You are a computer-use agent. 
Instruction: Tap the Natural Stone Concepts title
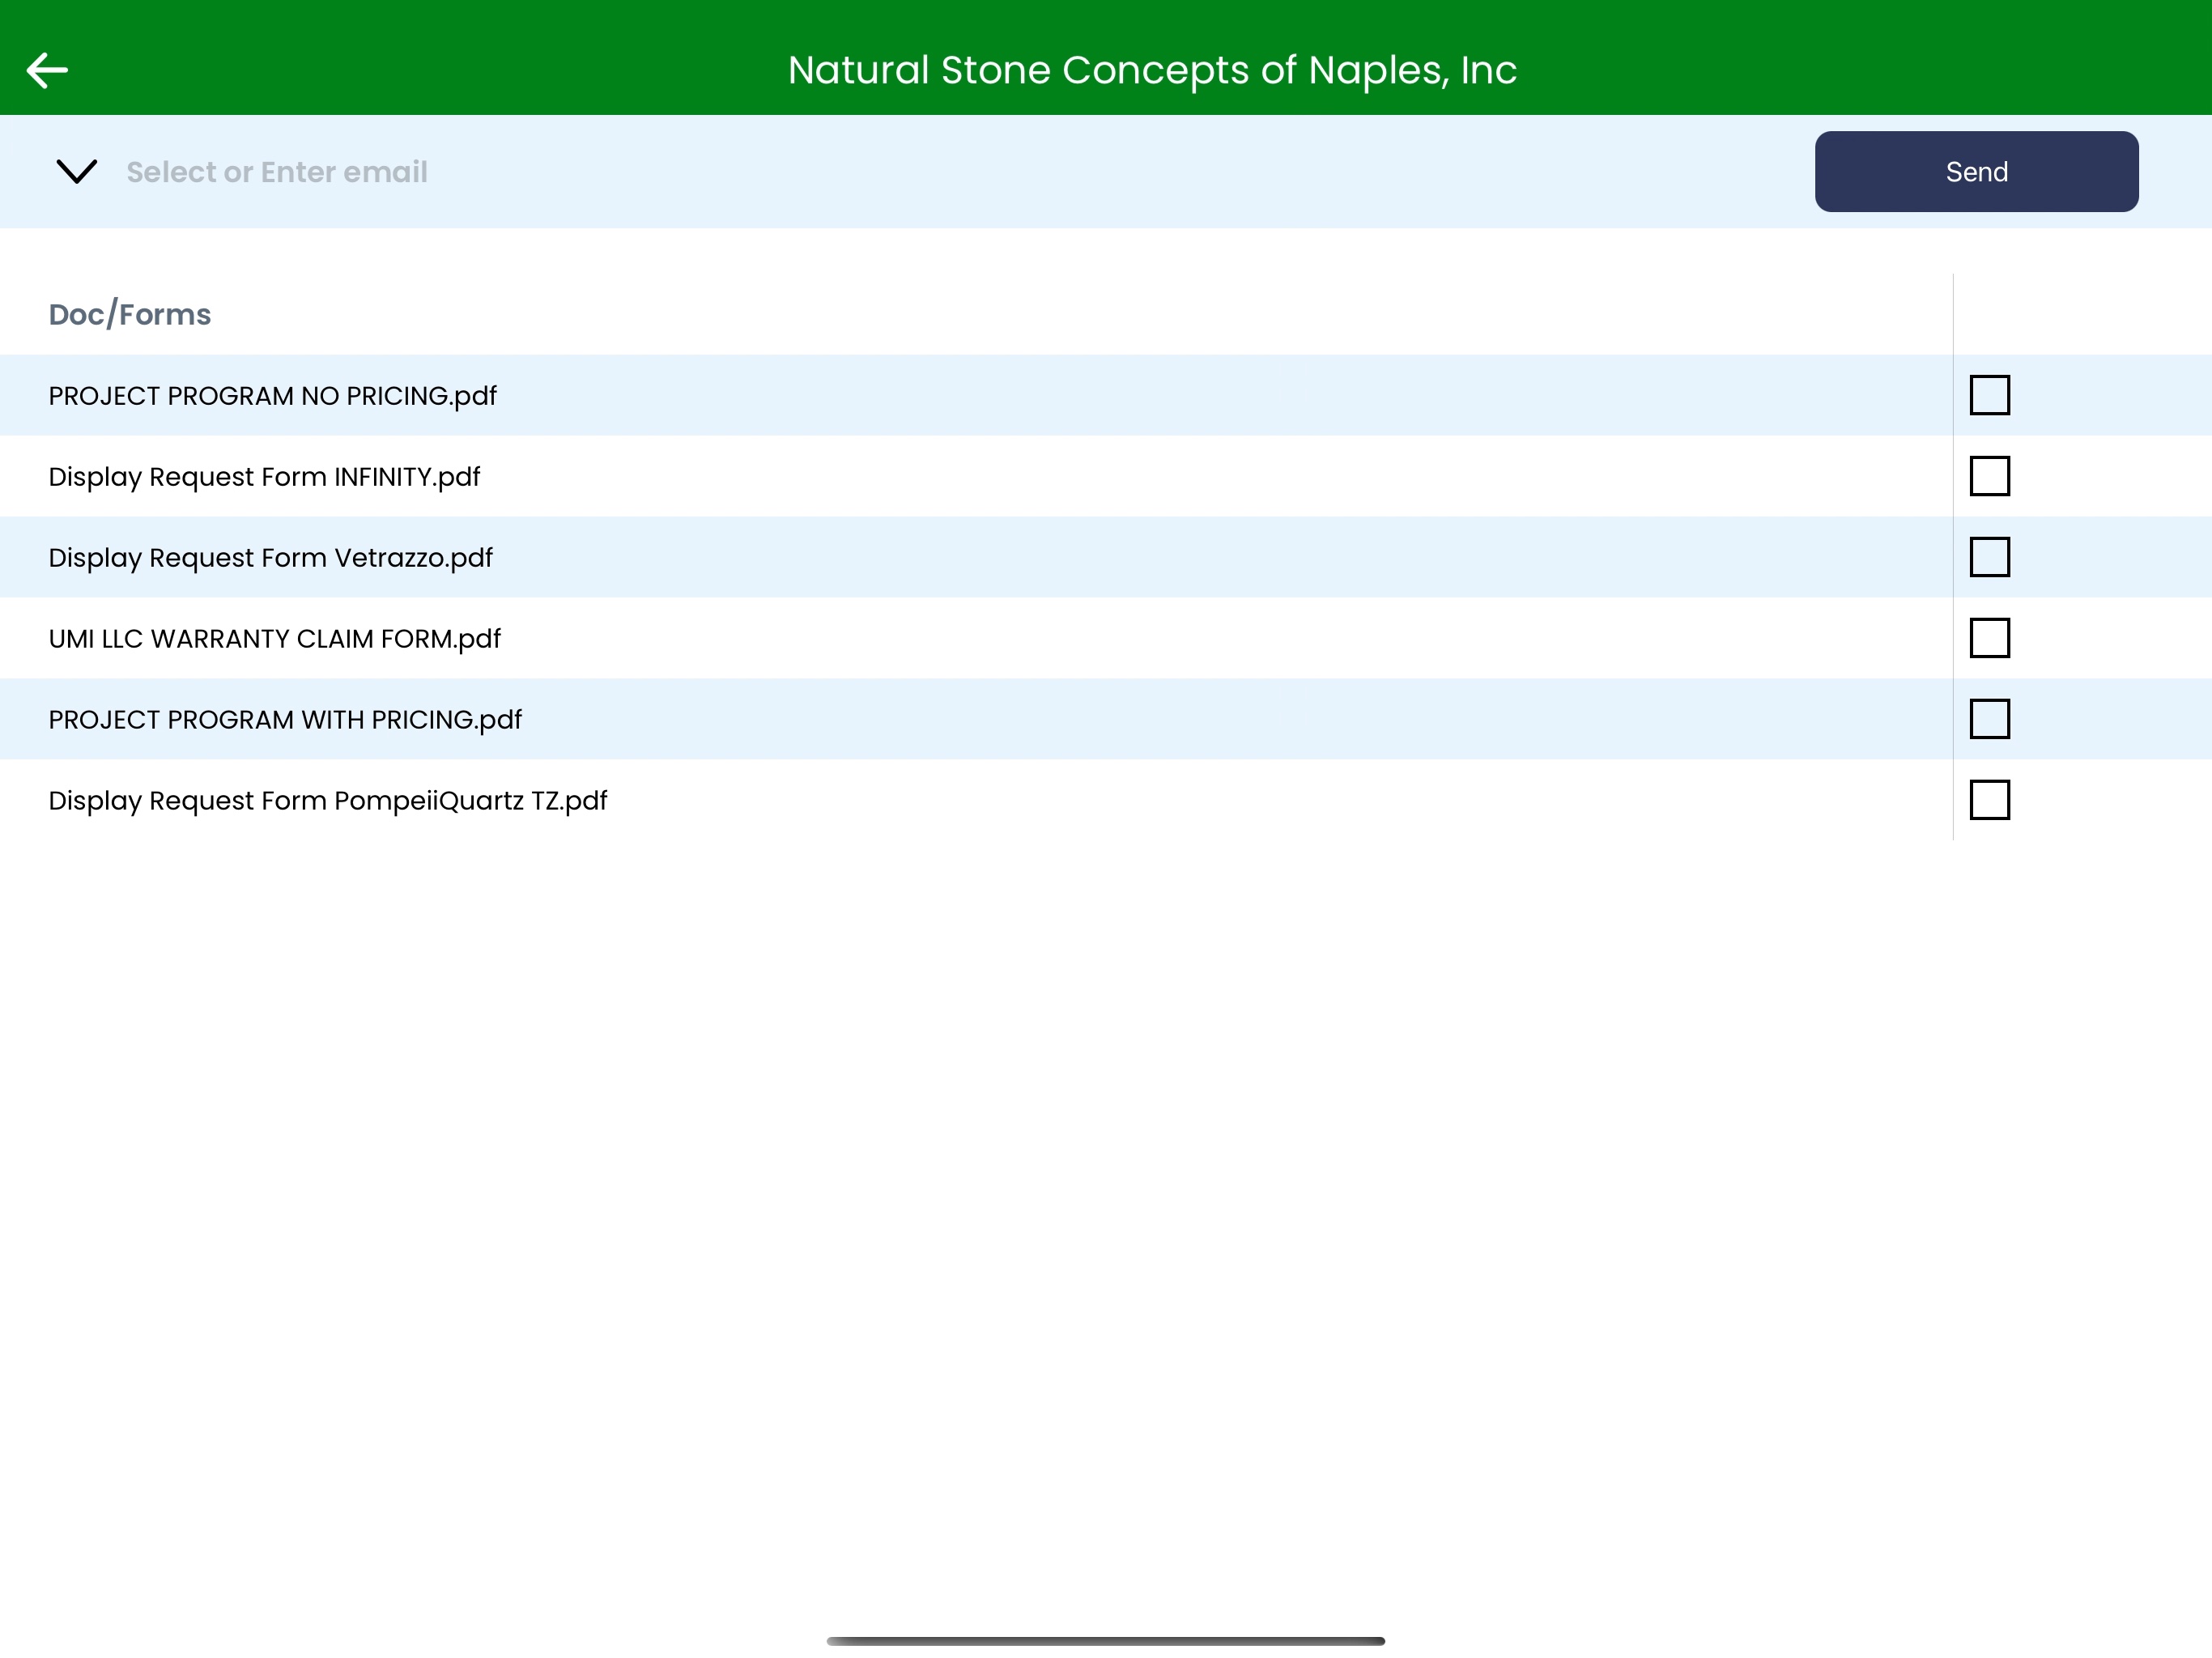(1152, 70)
